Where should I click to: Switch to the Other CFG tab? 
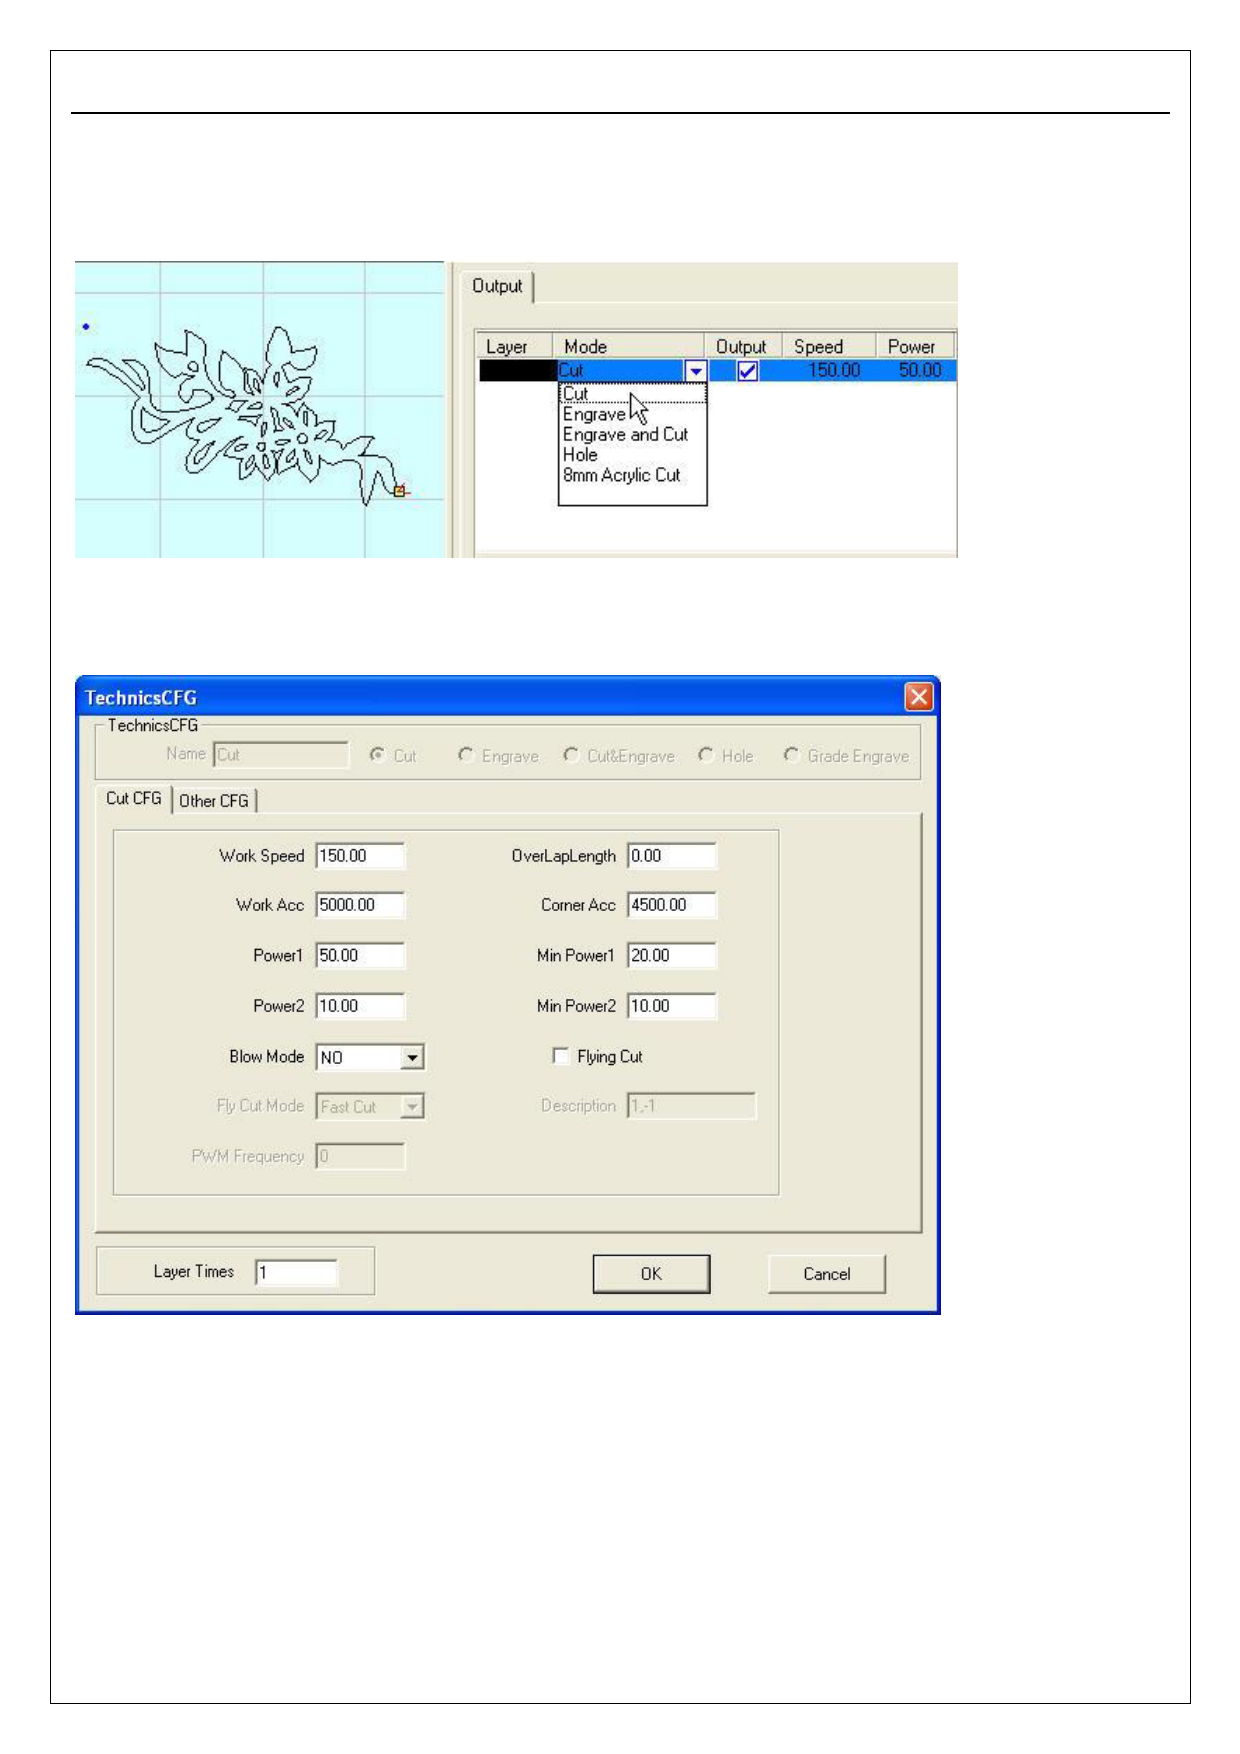214,801
